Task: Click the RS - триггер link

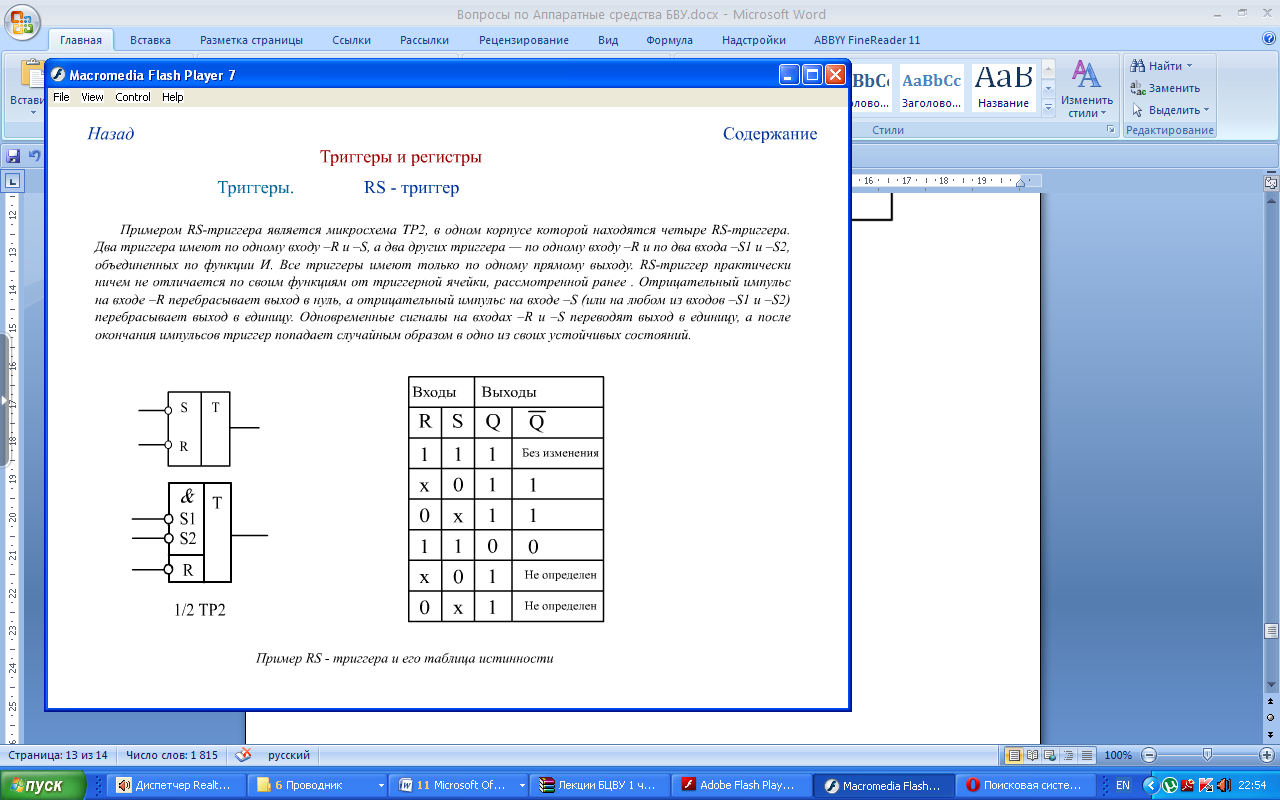Action: (412, 187)
